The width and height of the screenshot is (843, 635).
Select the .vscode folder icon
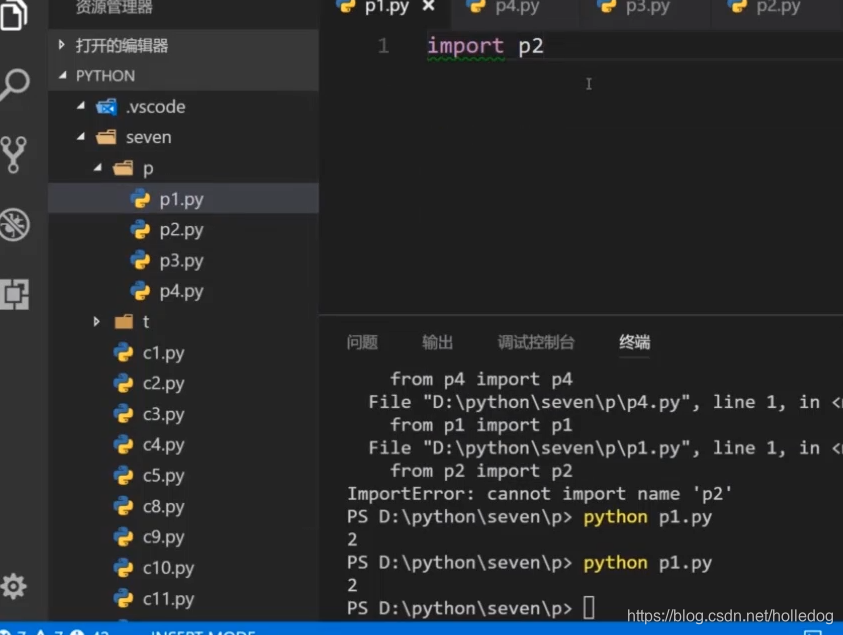tap(106, 106)
